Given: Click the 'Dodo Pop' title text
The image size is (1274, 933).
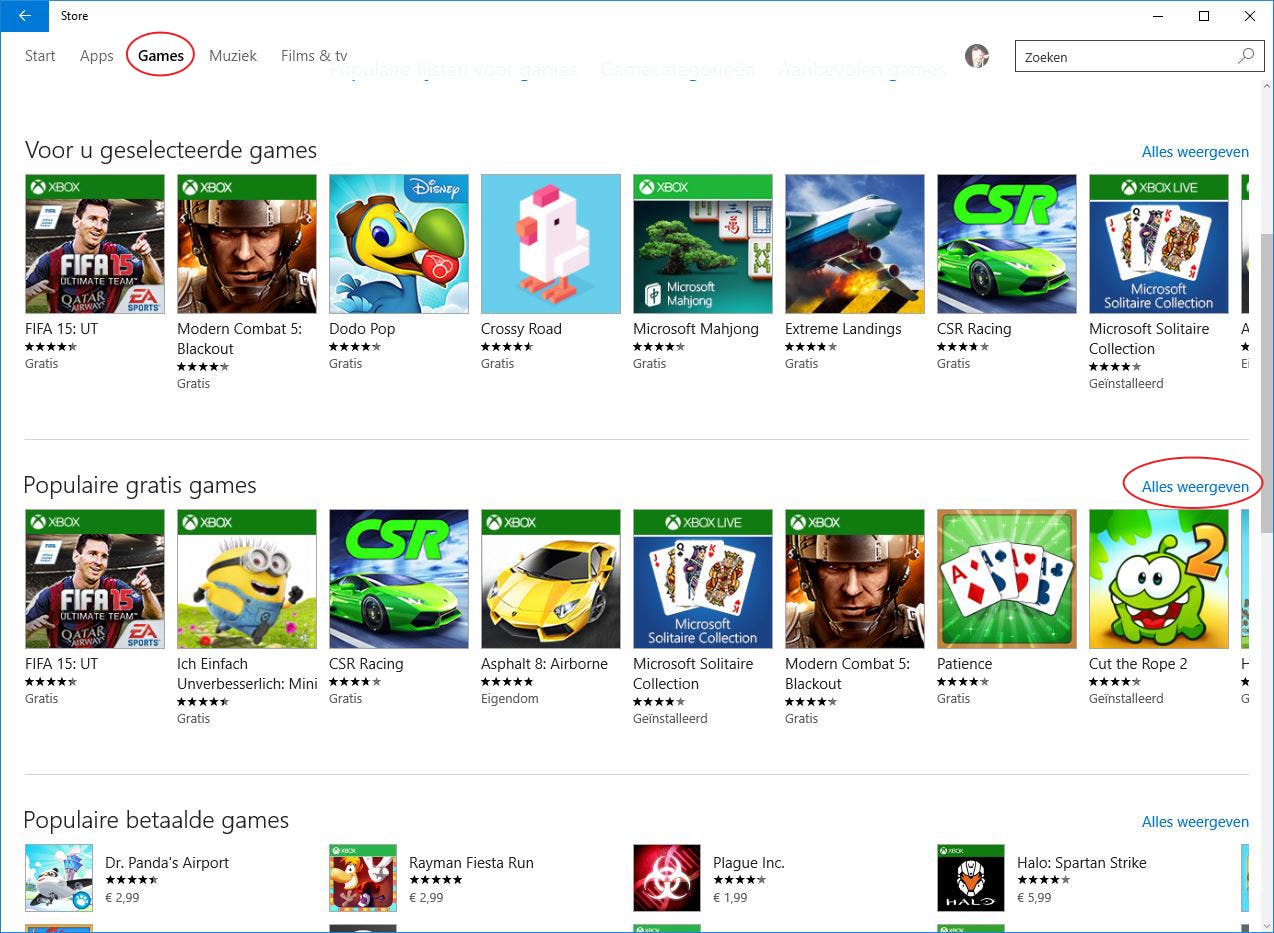Looking at the screenshot, I should (362, 329).
